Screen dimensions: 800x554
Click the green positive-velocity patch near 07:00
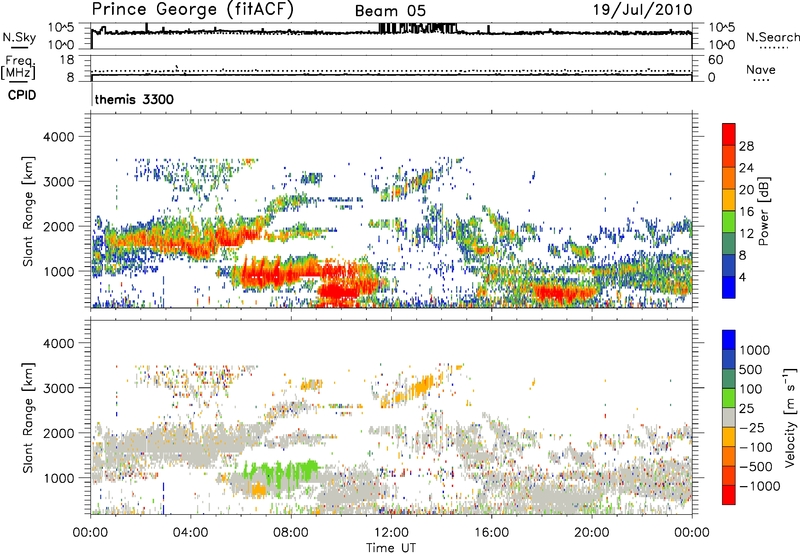281,473
